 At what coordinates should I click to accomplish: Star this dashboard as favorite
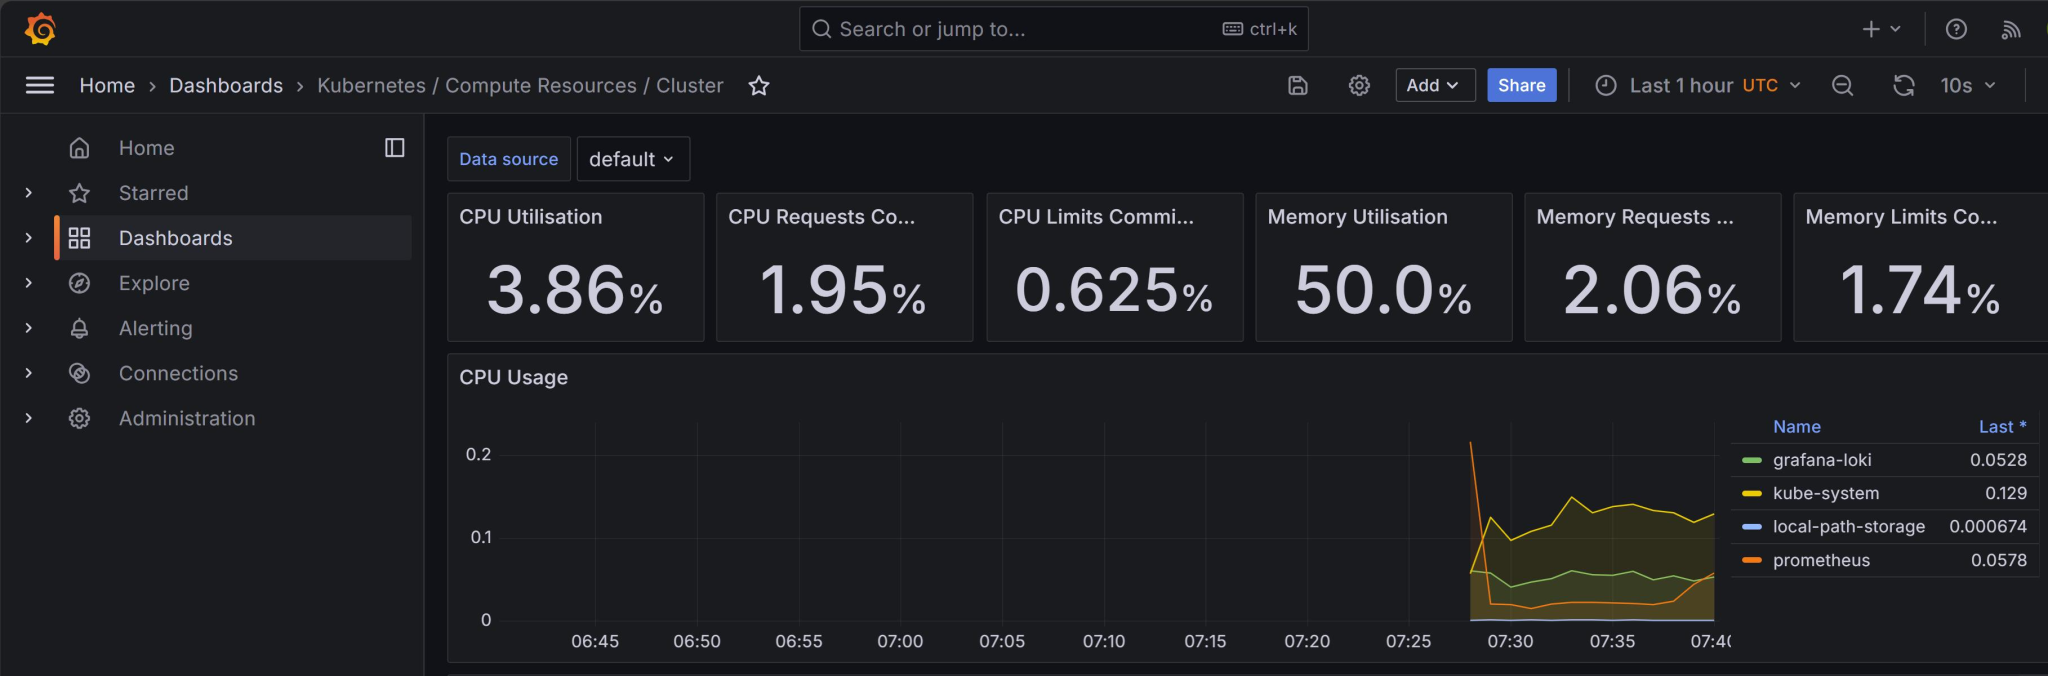tap(759, 86)
